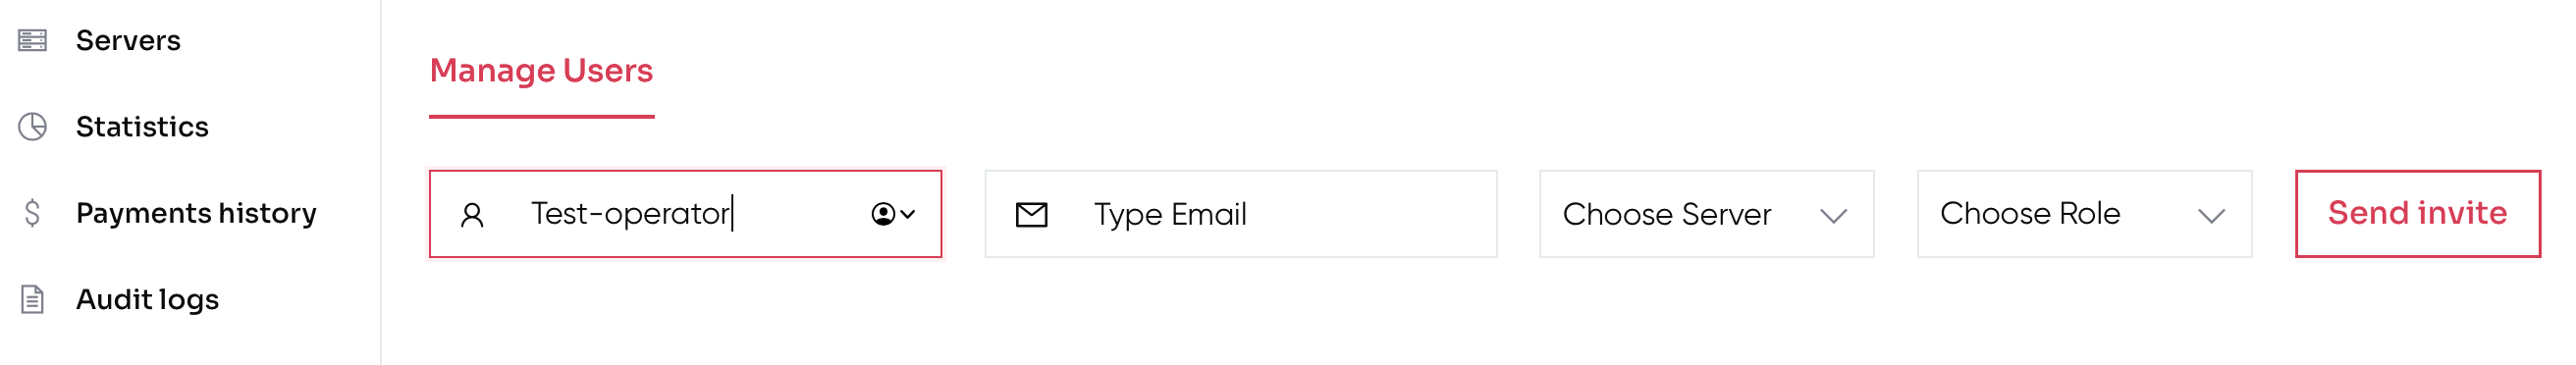Click the chevron arrow beside Choose Role
Viewport: 2576px width, 365px height.
[x=2211, y=216]
